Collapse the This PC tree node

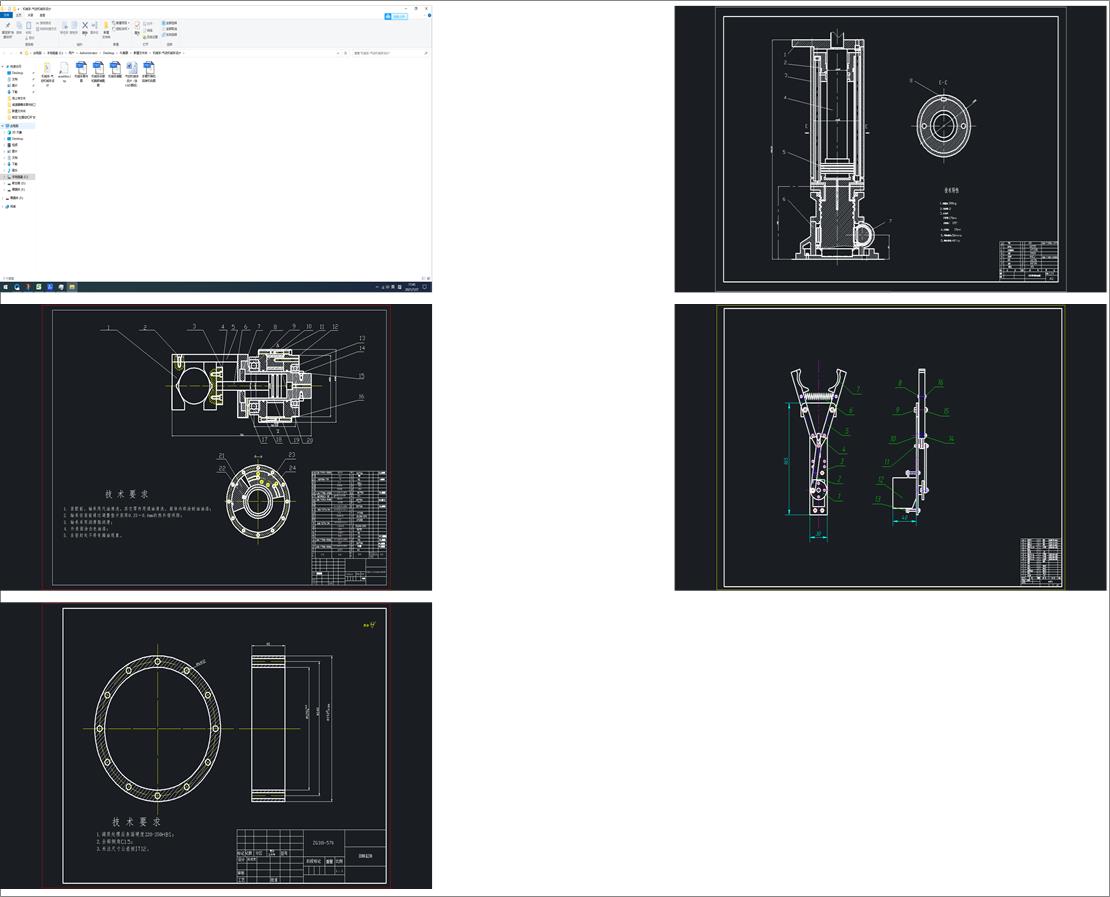(x=2, y=126)
